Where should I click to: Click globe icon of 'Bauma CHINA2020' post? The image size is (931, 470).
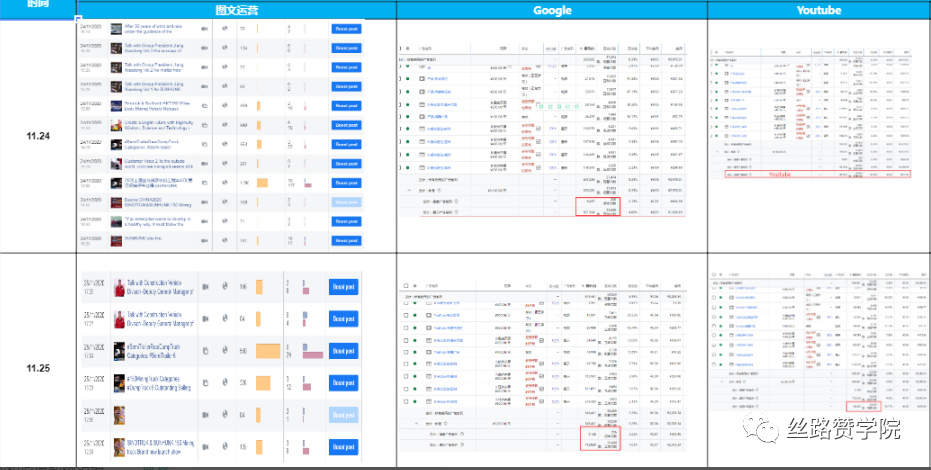(x=224, y=202)
